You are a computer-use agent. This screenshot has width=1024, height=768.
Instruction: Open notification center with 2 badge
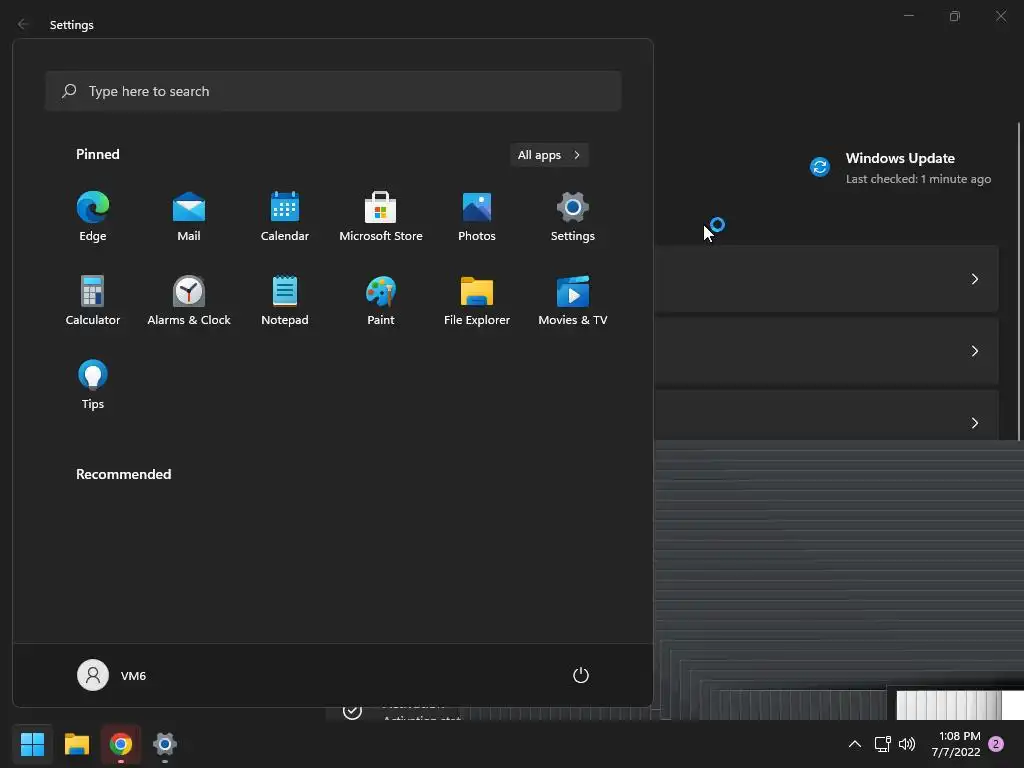coord(995,744)
